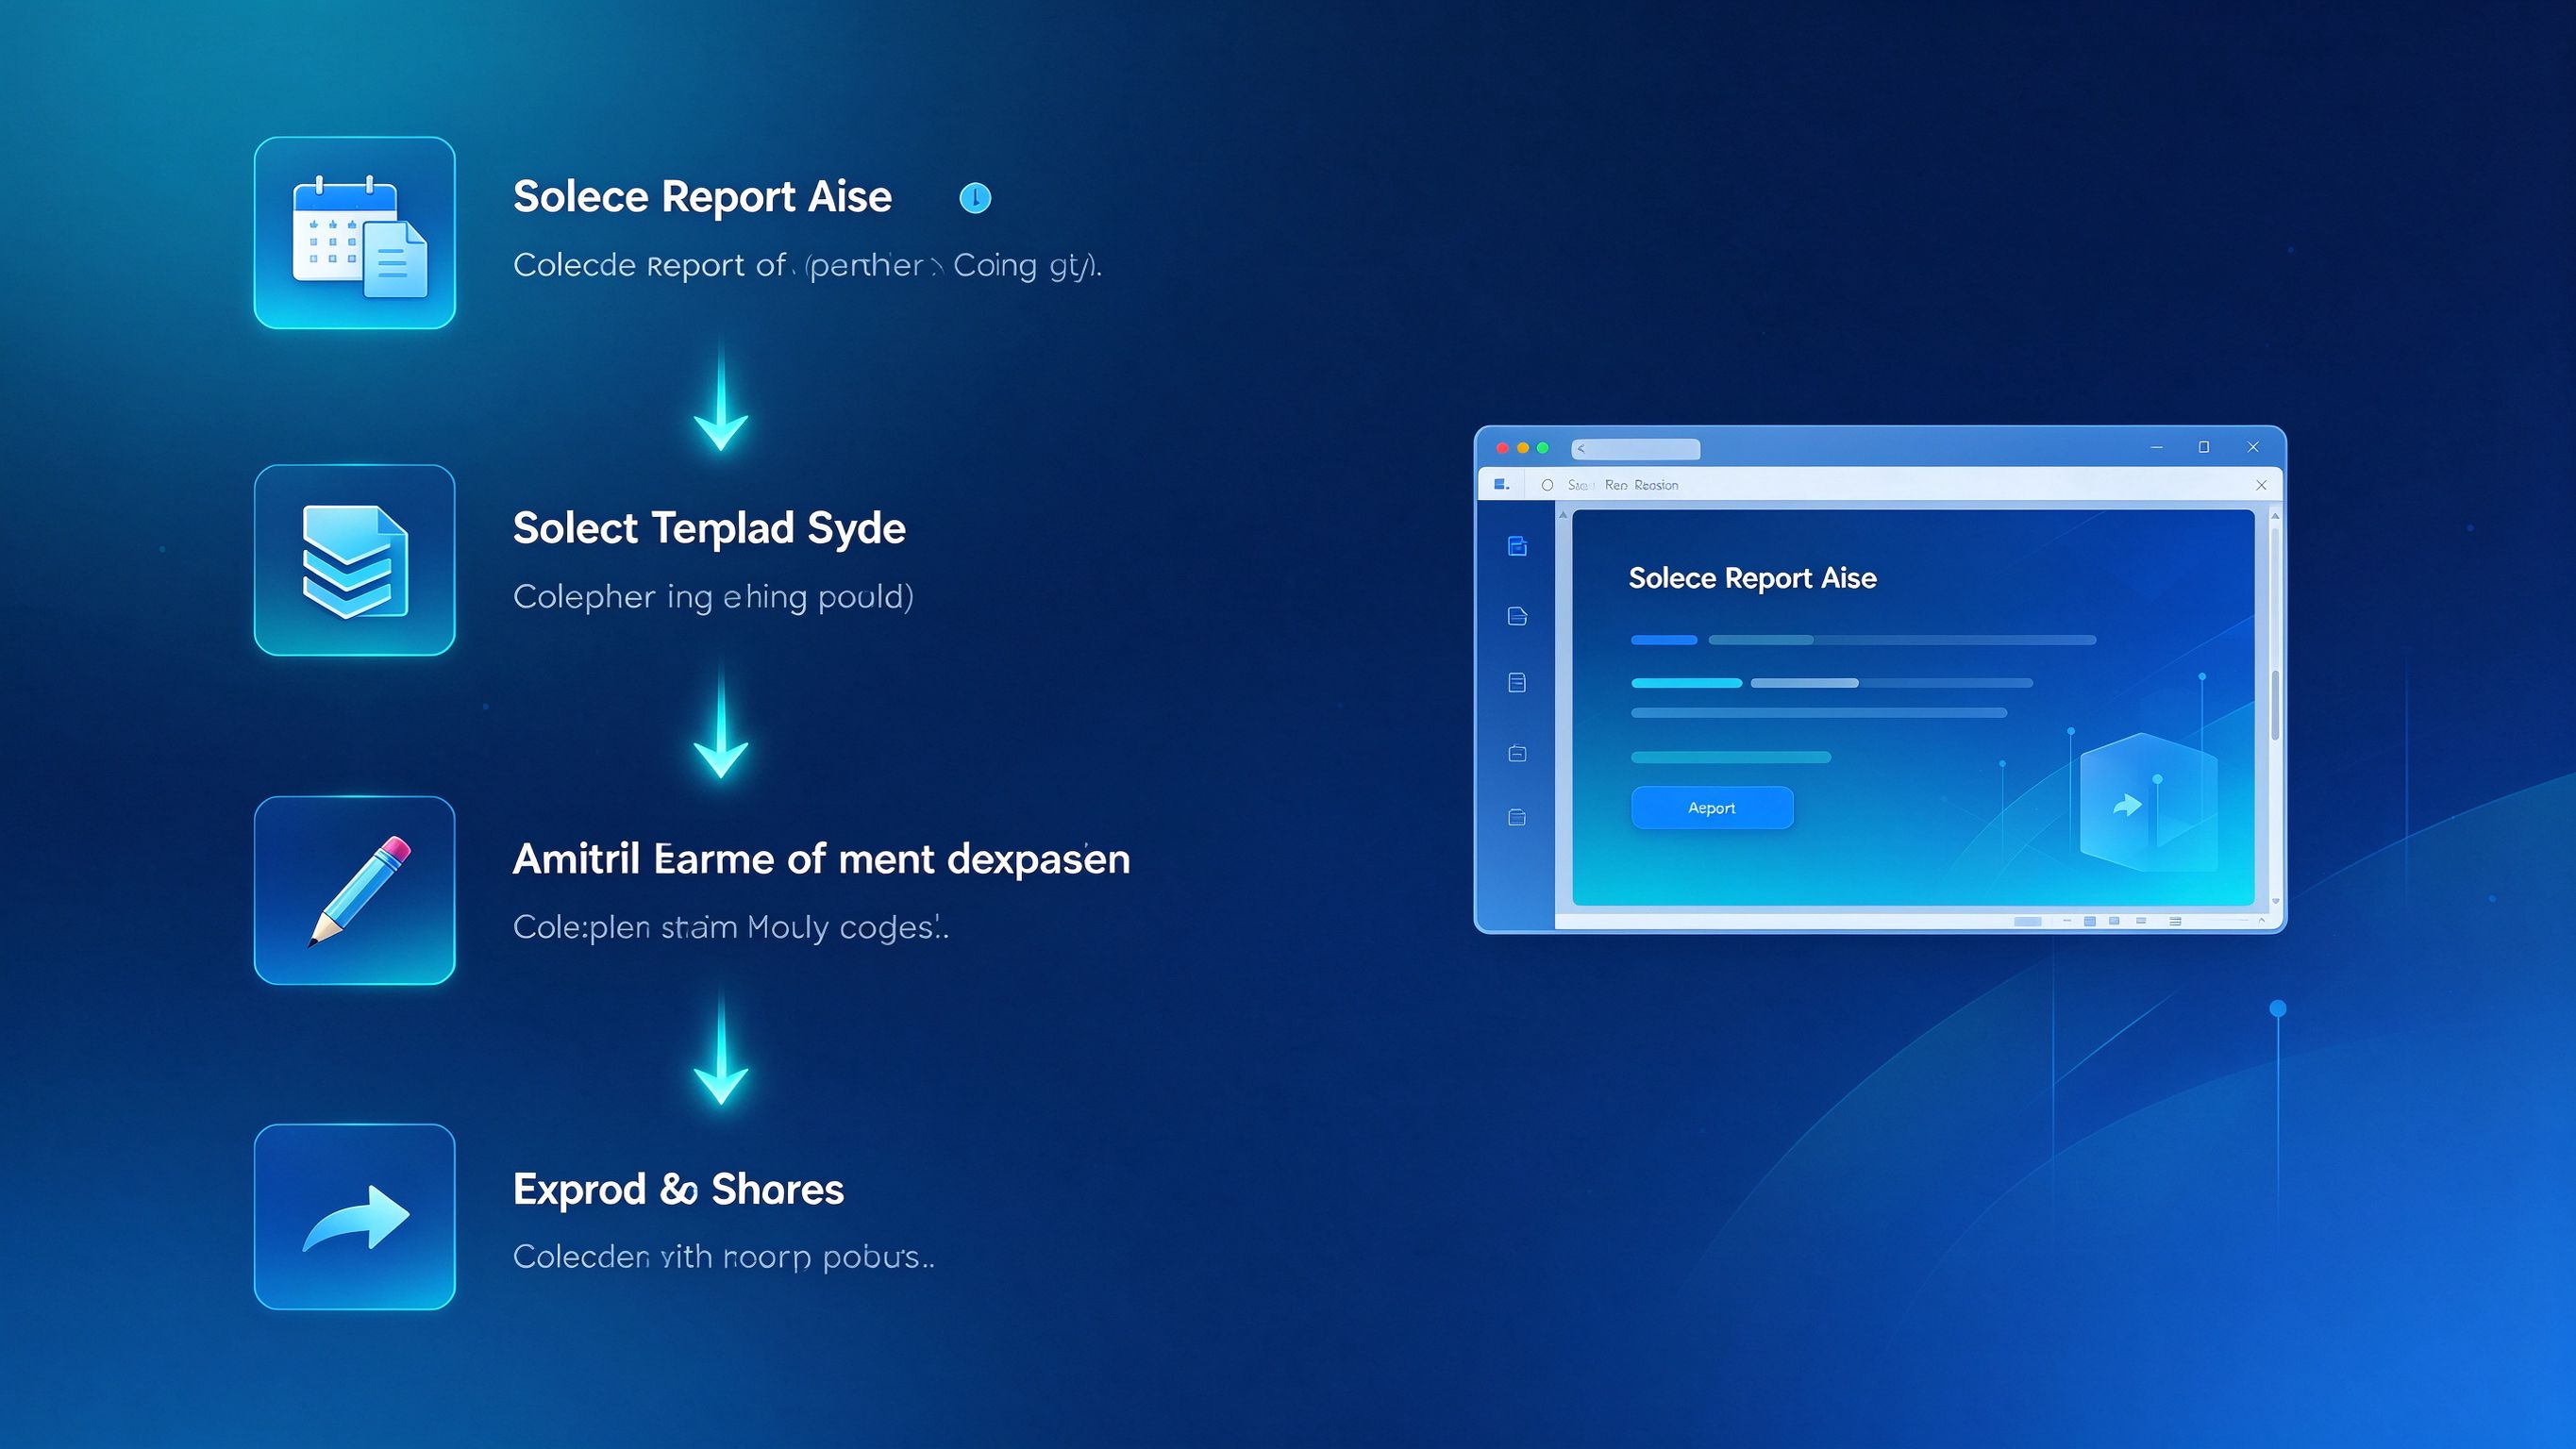The image size is (2576, 1449).
Task: Click the right vertical scrollbar thumb
Action: pyautogui.click(x=2275, y=705)
